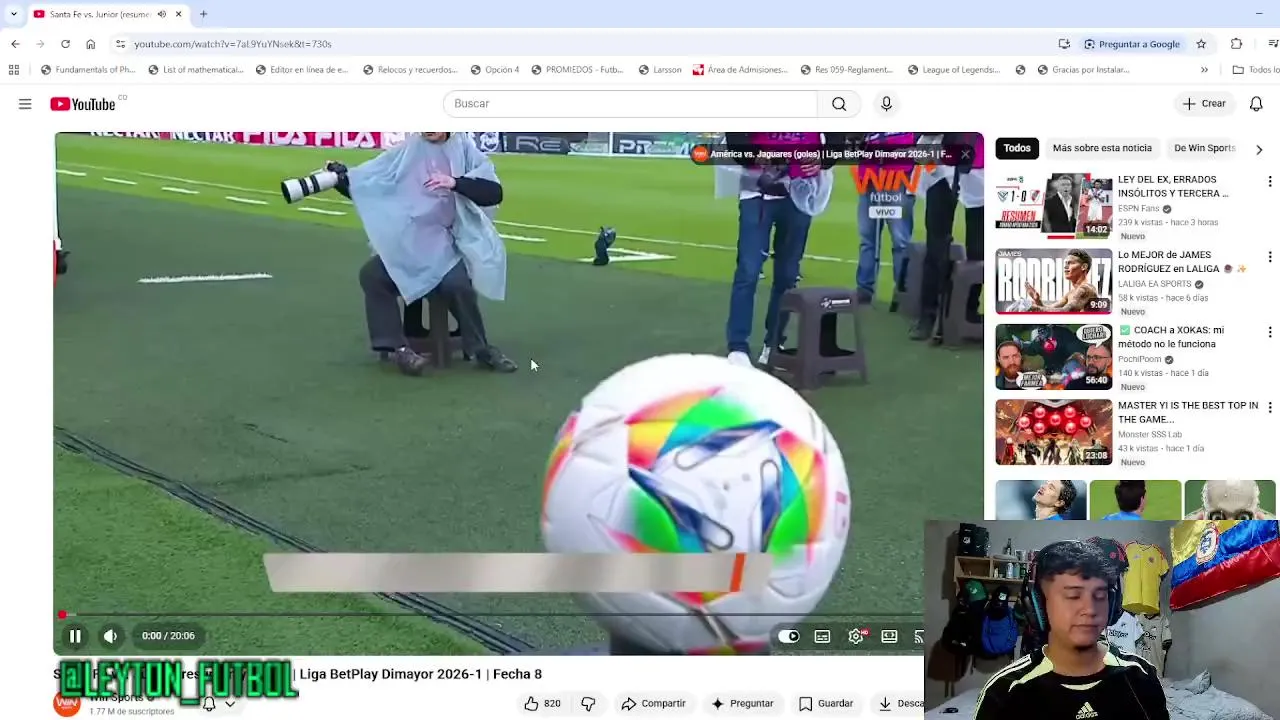Open the Área de Admisiones bookmark
Screen dimensions: 1280x720
(x=740, y=70)
